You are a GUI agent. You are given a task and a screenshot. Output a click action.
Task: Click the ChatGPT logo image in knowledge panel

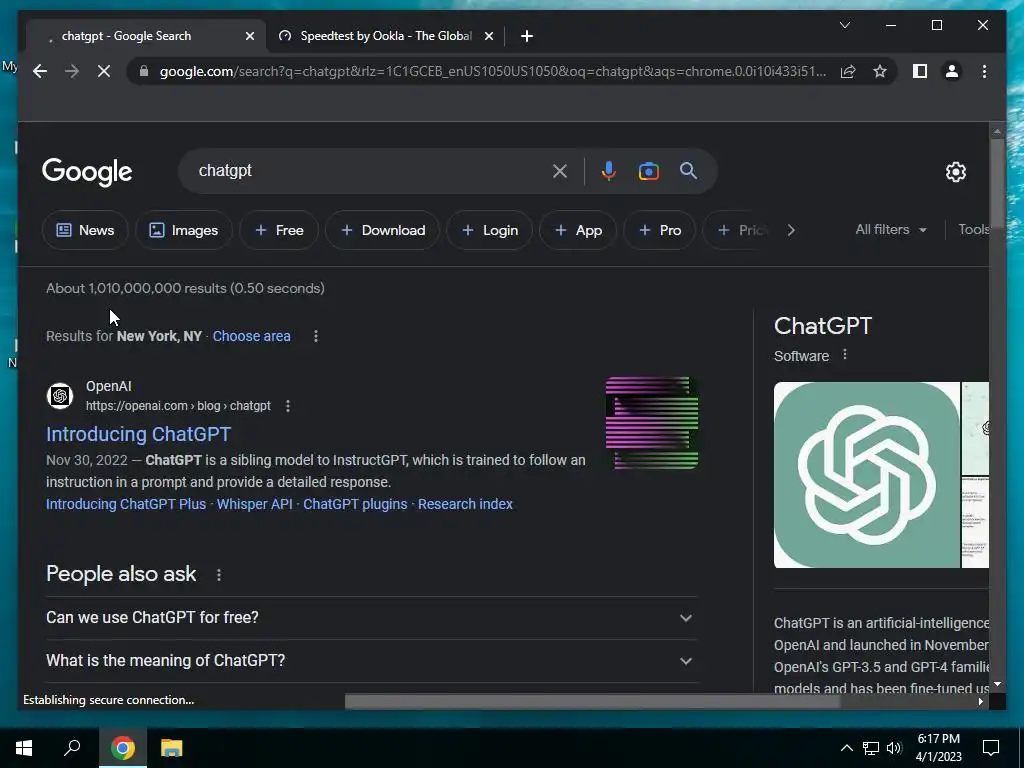pos(867,475)
